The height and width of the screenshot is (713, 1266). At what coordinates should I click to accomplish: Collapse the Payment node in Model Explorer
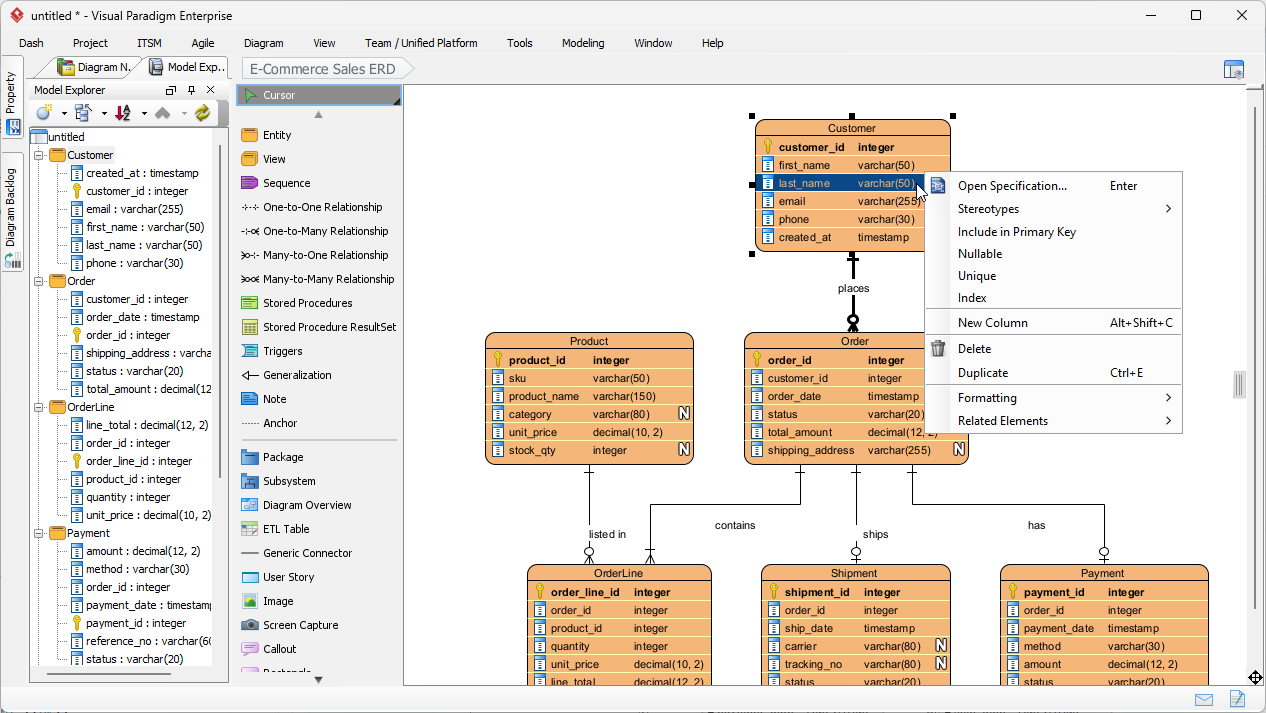click(x=39, y=533)
